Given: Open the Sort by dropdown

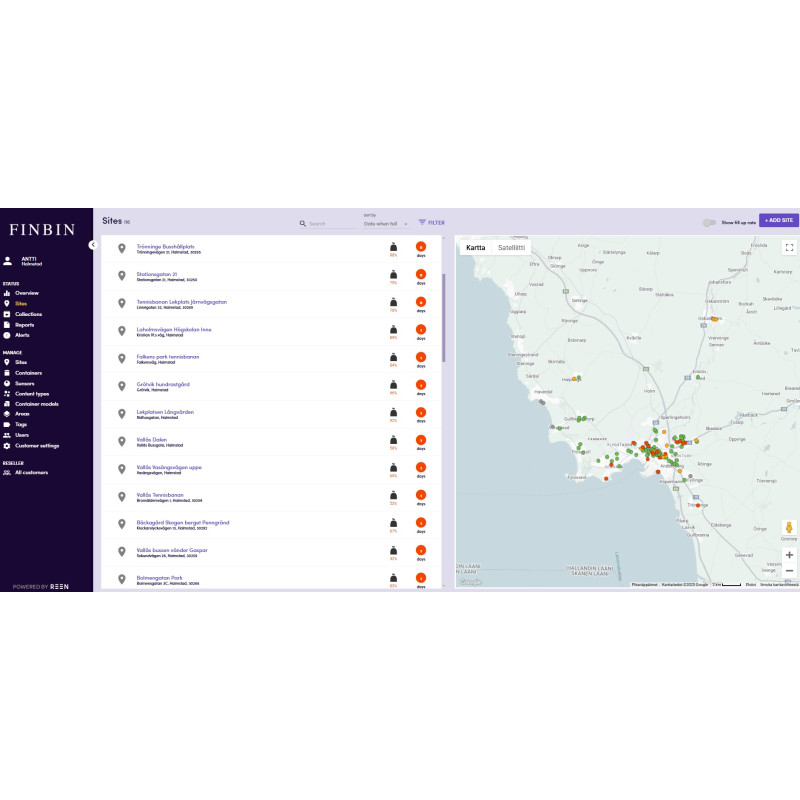Looking at the screenshot, I should pos(386,224).
